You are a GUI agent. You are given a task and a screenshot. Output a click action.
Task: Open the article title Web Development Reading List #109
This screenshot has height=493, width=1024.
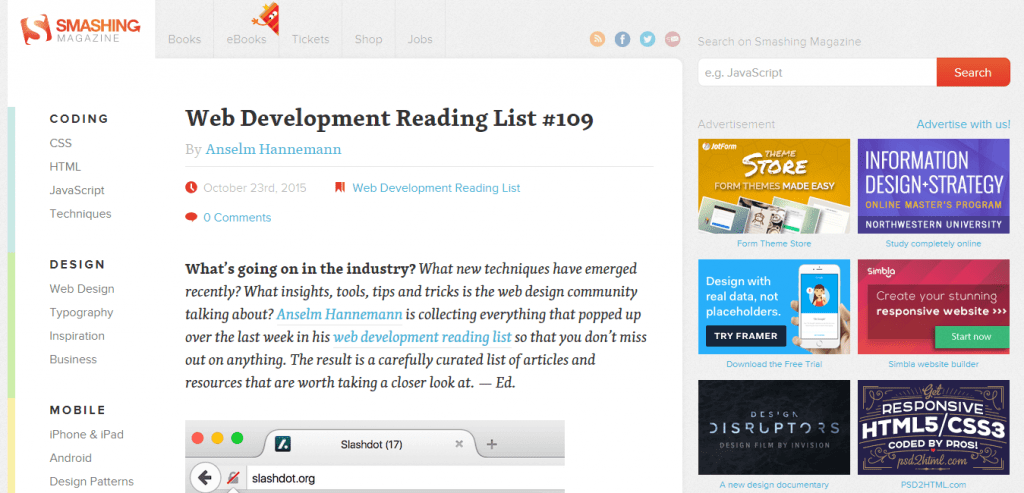[x=389, y=118]
